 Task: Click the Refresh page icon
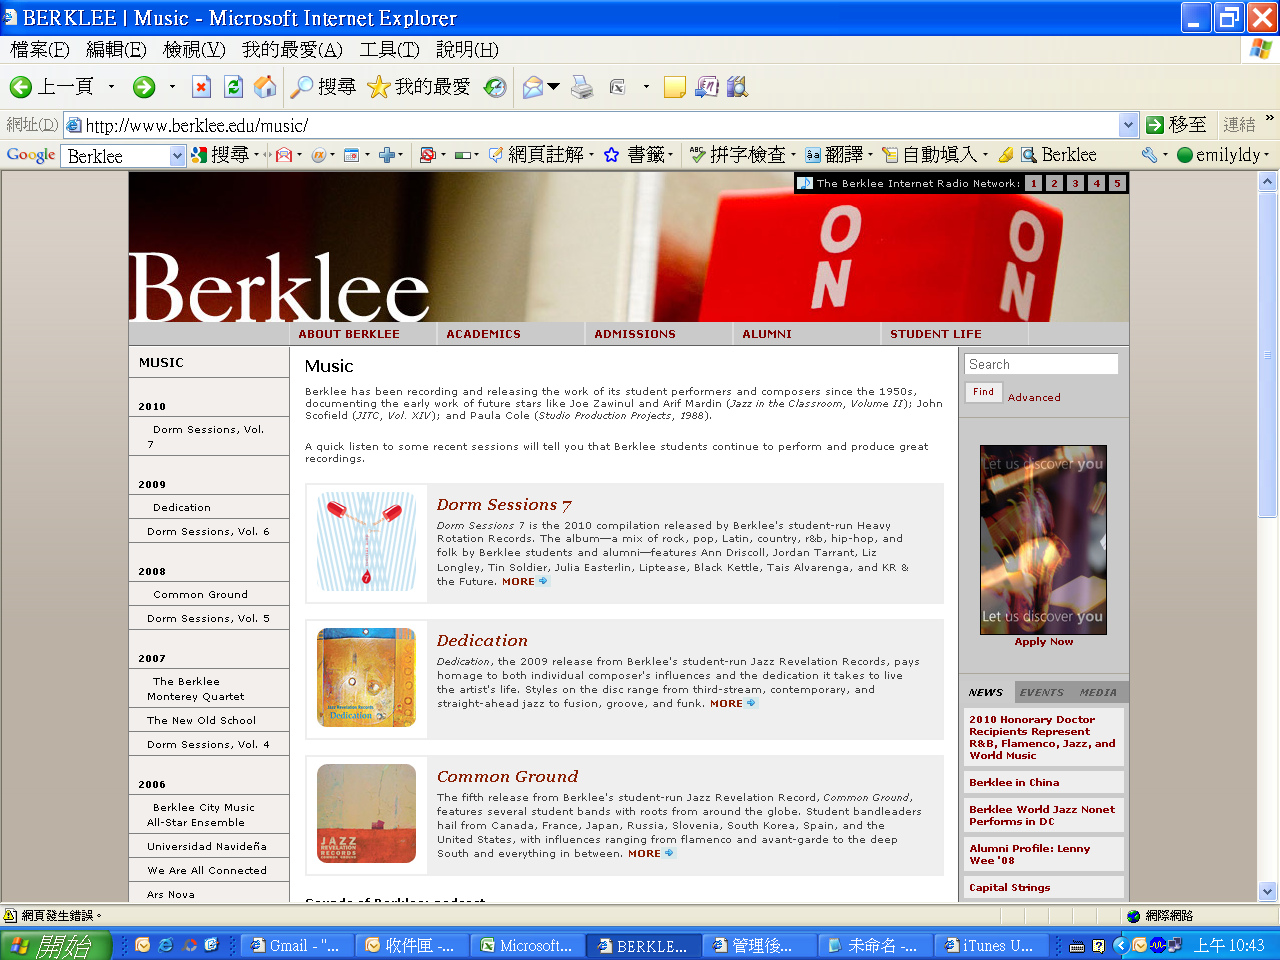tap(233, 88)
